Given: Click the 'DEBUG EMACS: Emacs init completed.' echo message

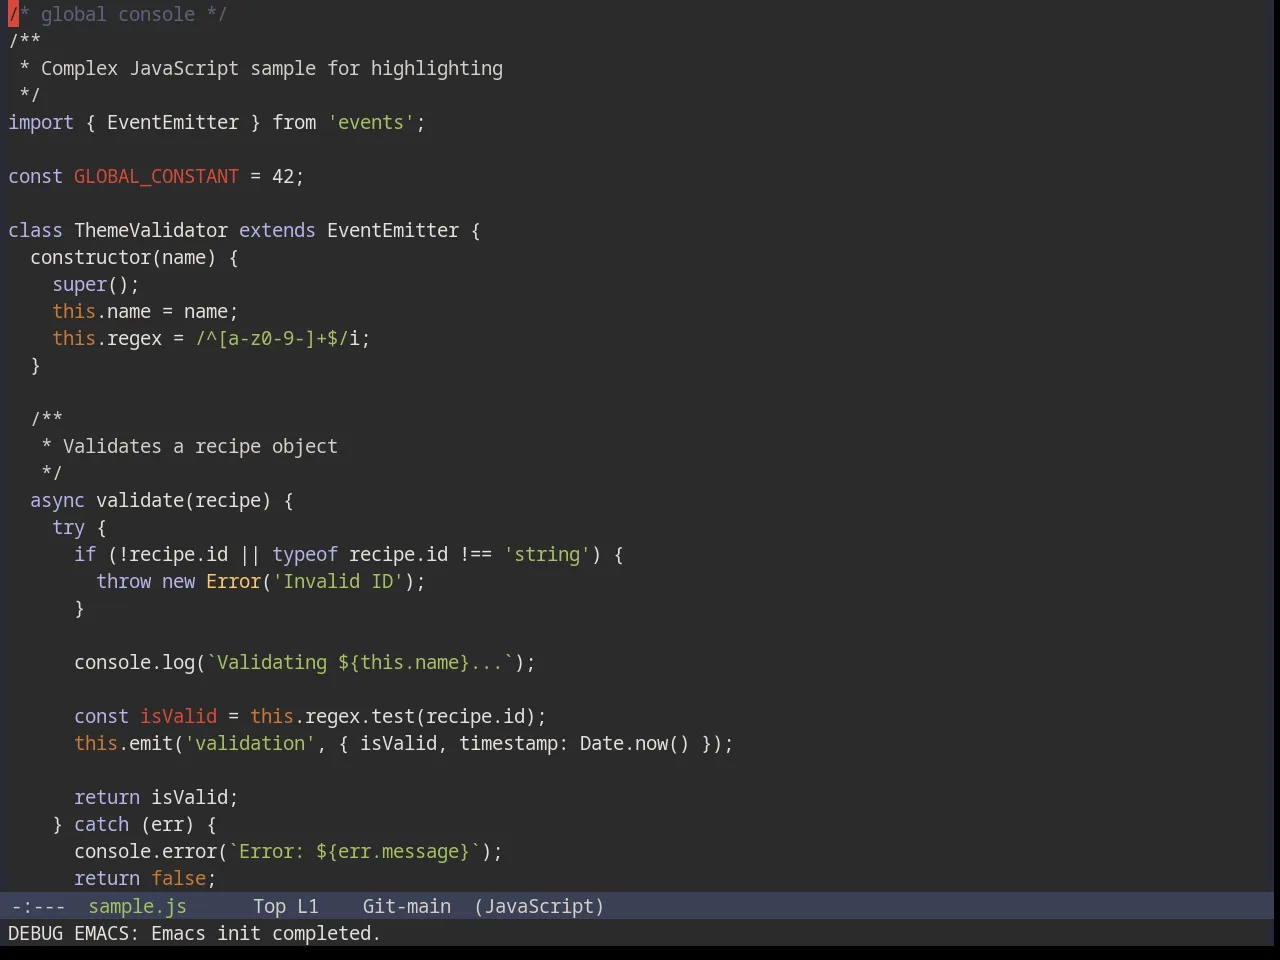Looking at the screenshot, I should point(194,933).
